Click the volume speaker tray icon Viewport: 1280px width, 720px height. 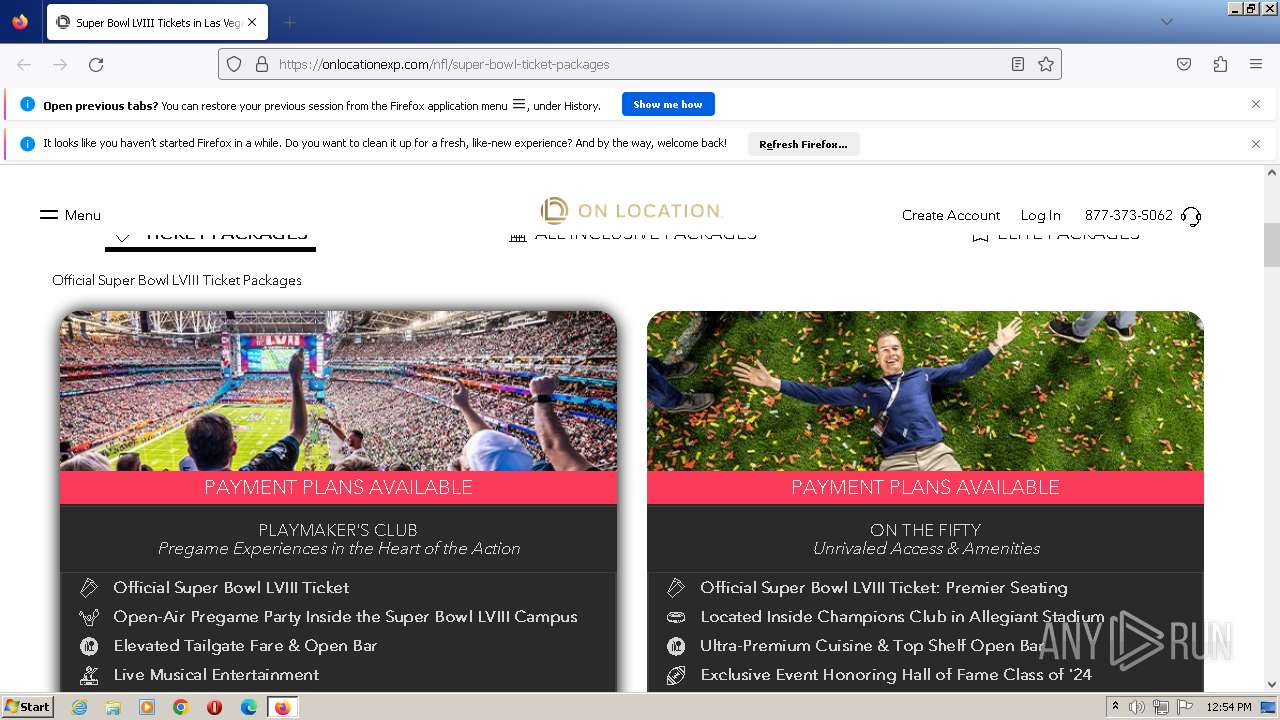(x=1137, y=707)
